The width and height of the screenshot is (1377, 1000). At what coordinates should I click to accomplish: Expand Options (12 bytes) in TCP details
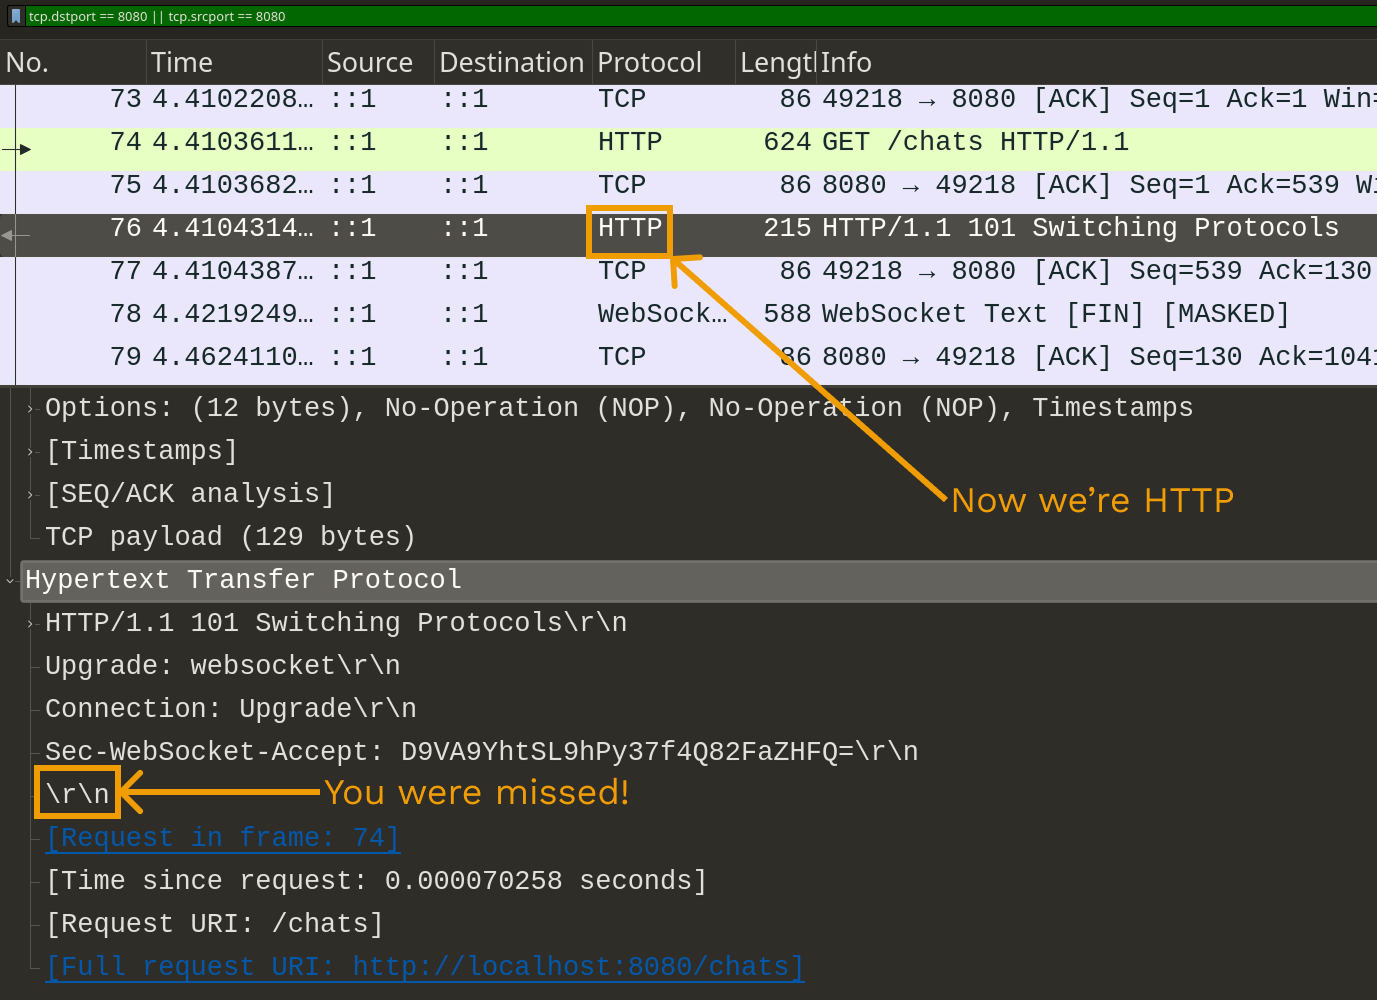pos(29,407)
